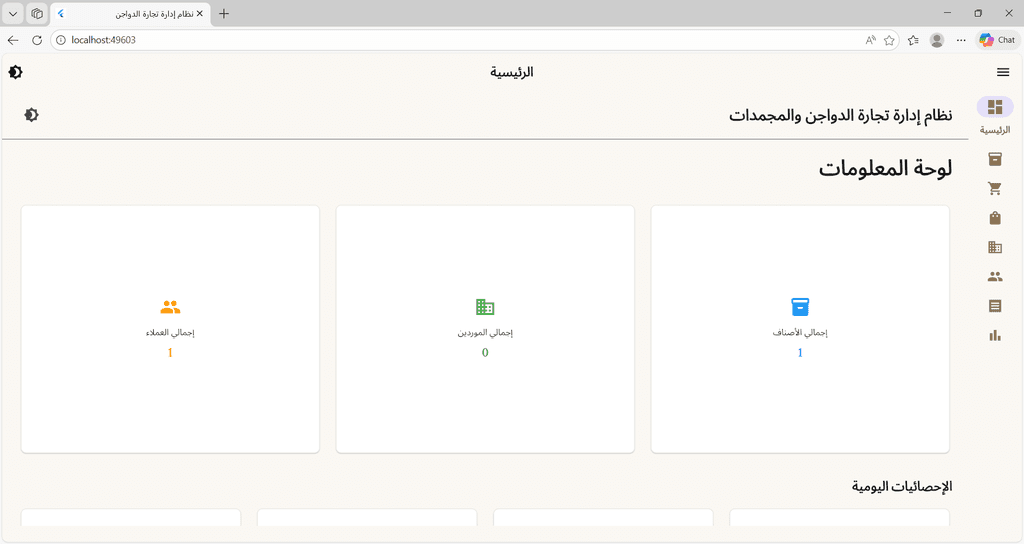Open the bar chart reports sidebar icon
Image resolution: width=1024 pixels, height=544 pixels.
[x=995, y=335]
